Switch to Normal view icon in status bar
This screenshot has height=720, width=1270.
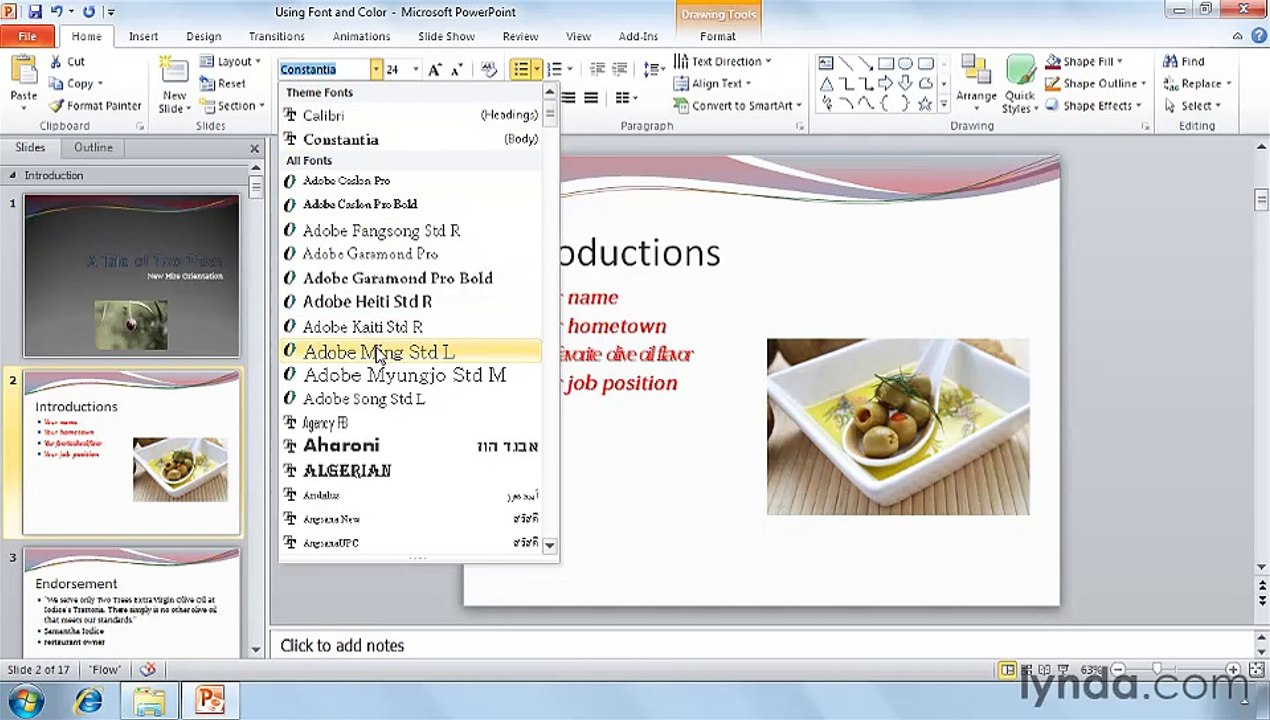click(1008, 669)
